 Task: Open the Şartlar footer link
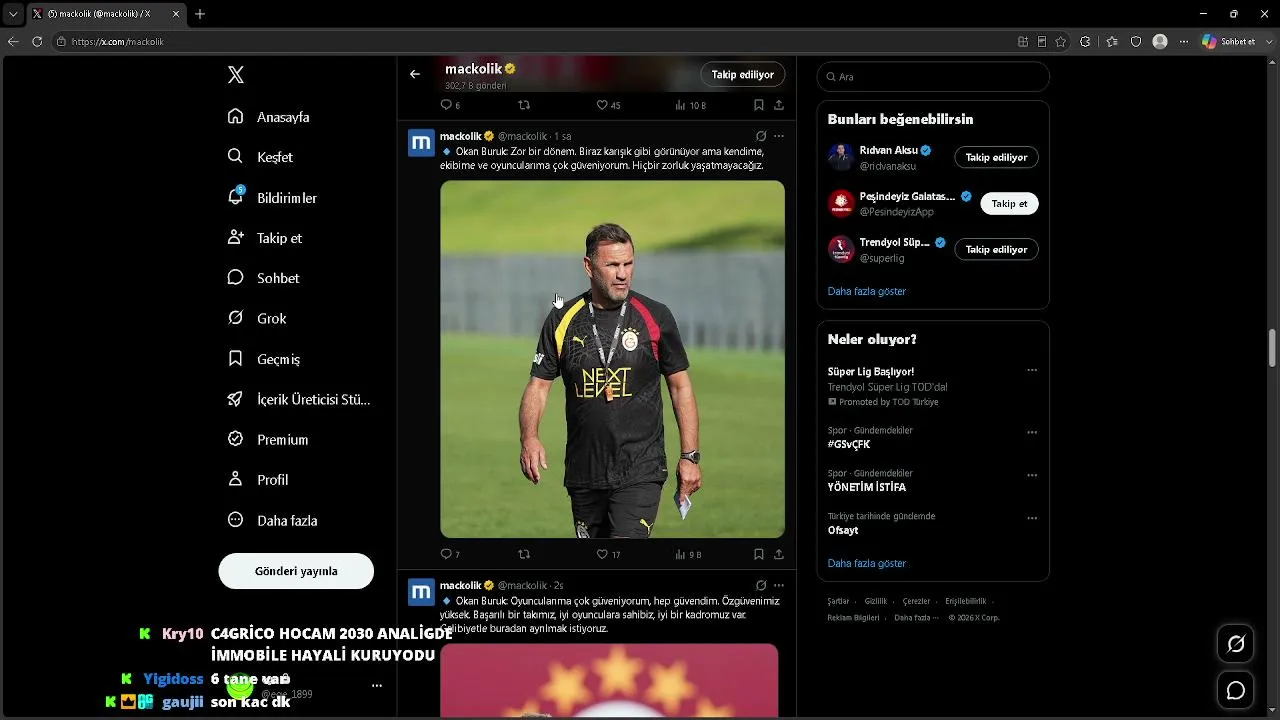coord(838,601)
